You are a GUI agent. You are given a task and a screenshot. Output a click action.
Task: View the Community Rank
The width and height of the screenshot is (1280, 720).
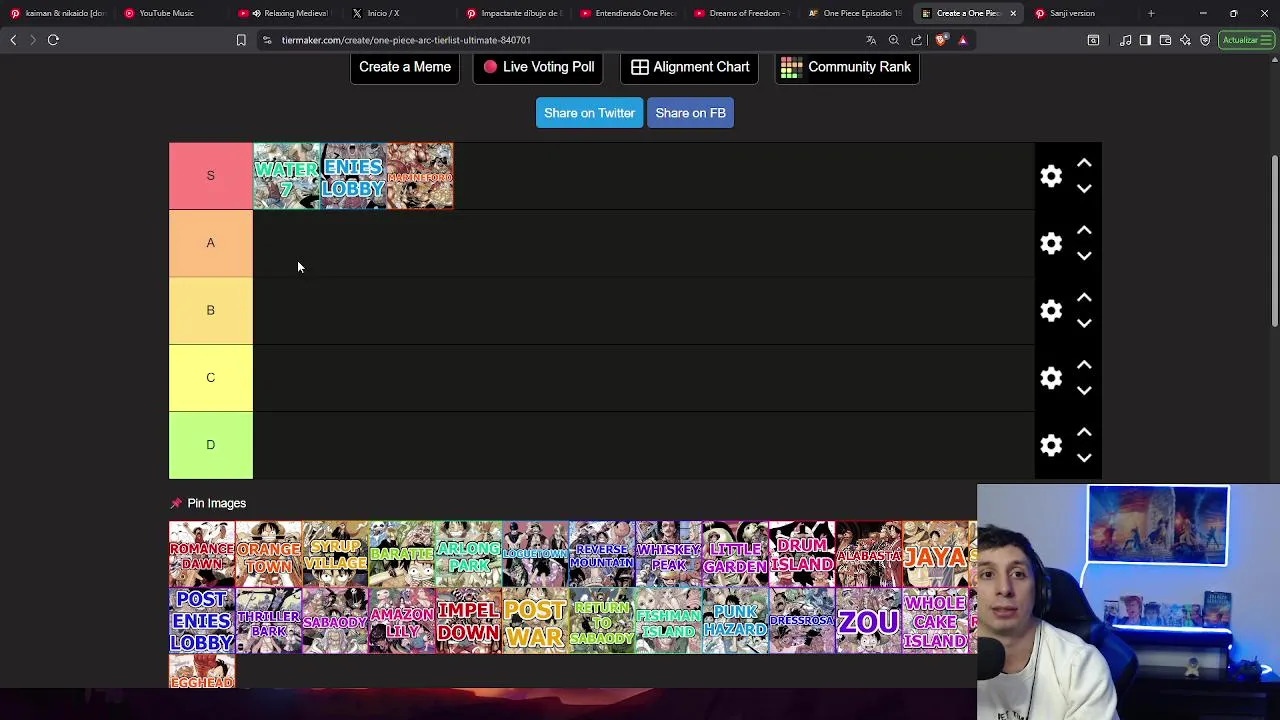click(847, 67)
